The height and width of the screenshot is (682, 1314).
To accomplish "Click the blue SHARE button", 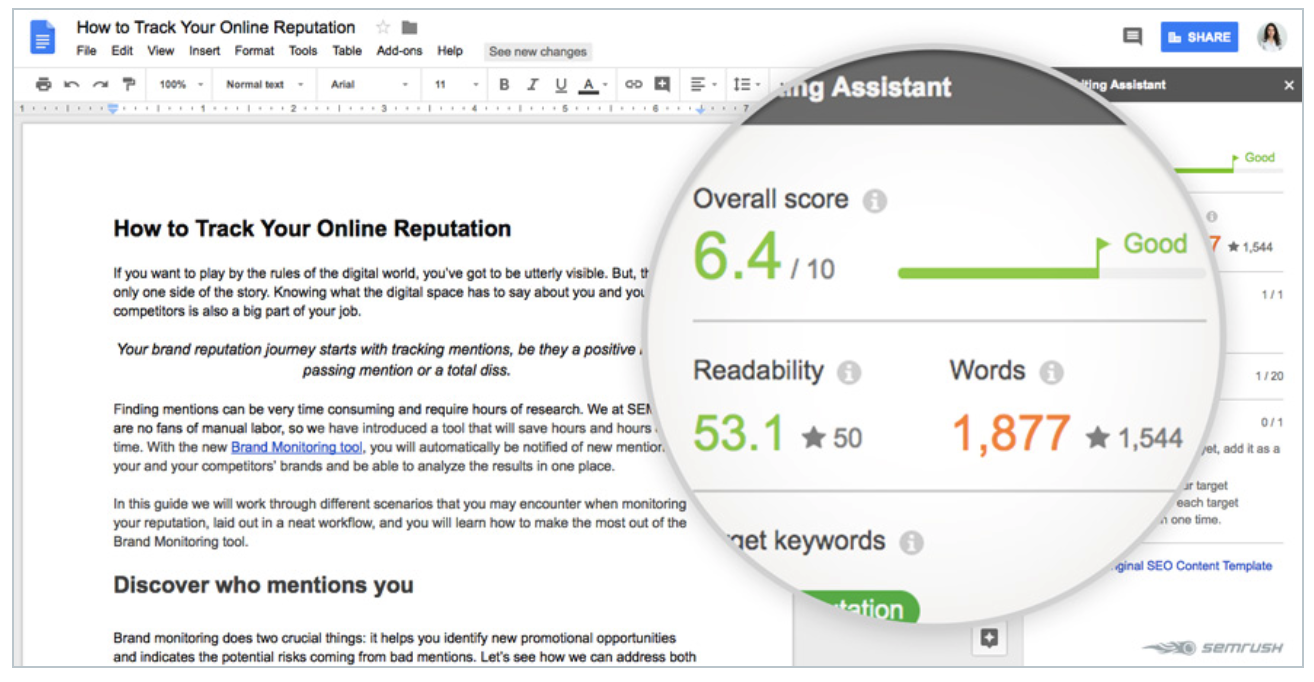I will click(x=1199, y=37).
